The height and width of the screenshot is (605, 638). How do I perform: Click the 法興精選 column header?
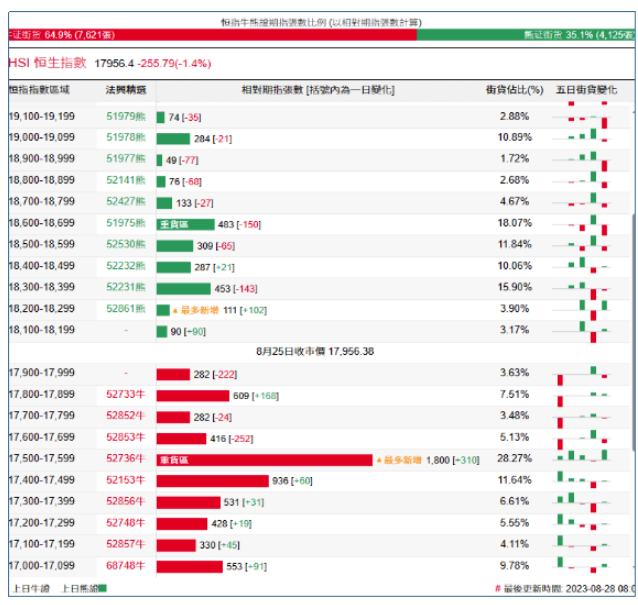[126, 90]
